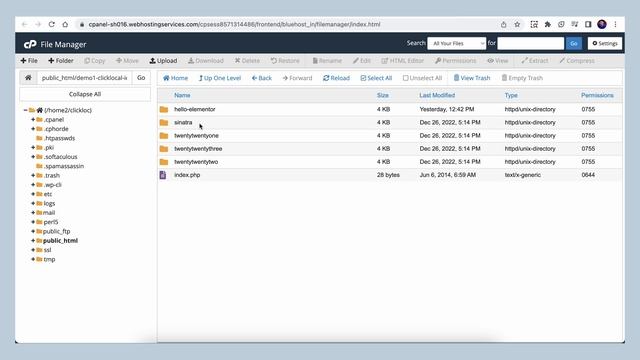
Task: Expand the .wp-cli tree folder
Action: click(33, 184)
